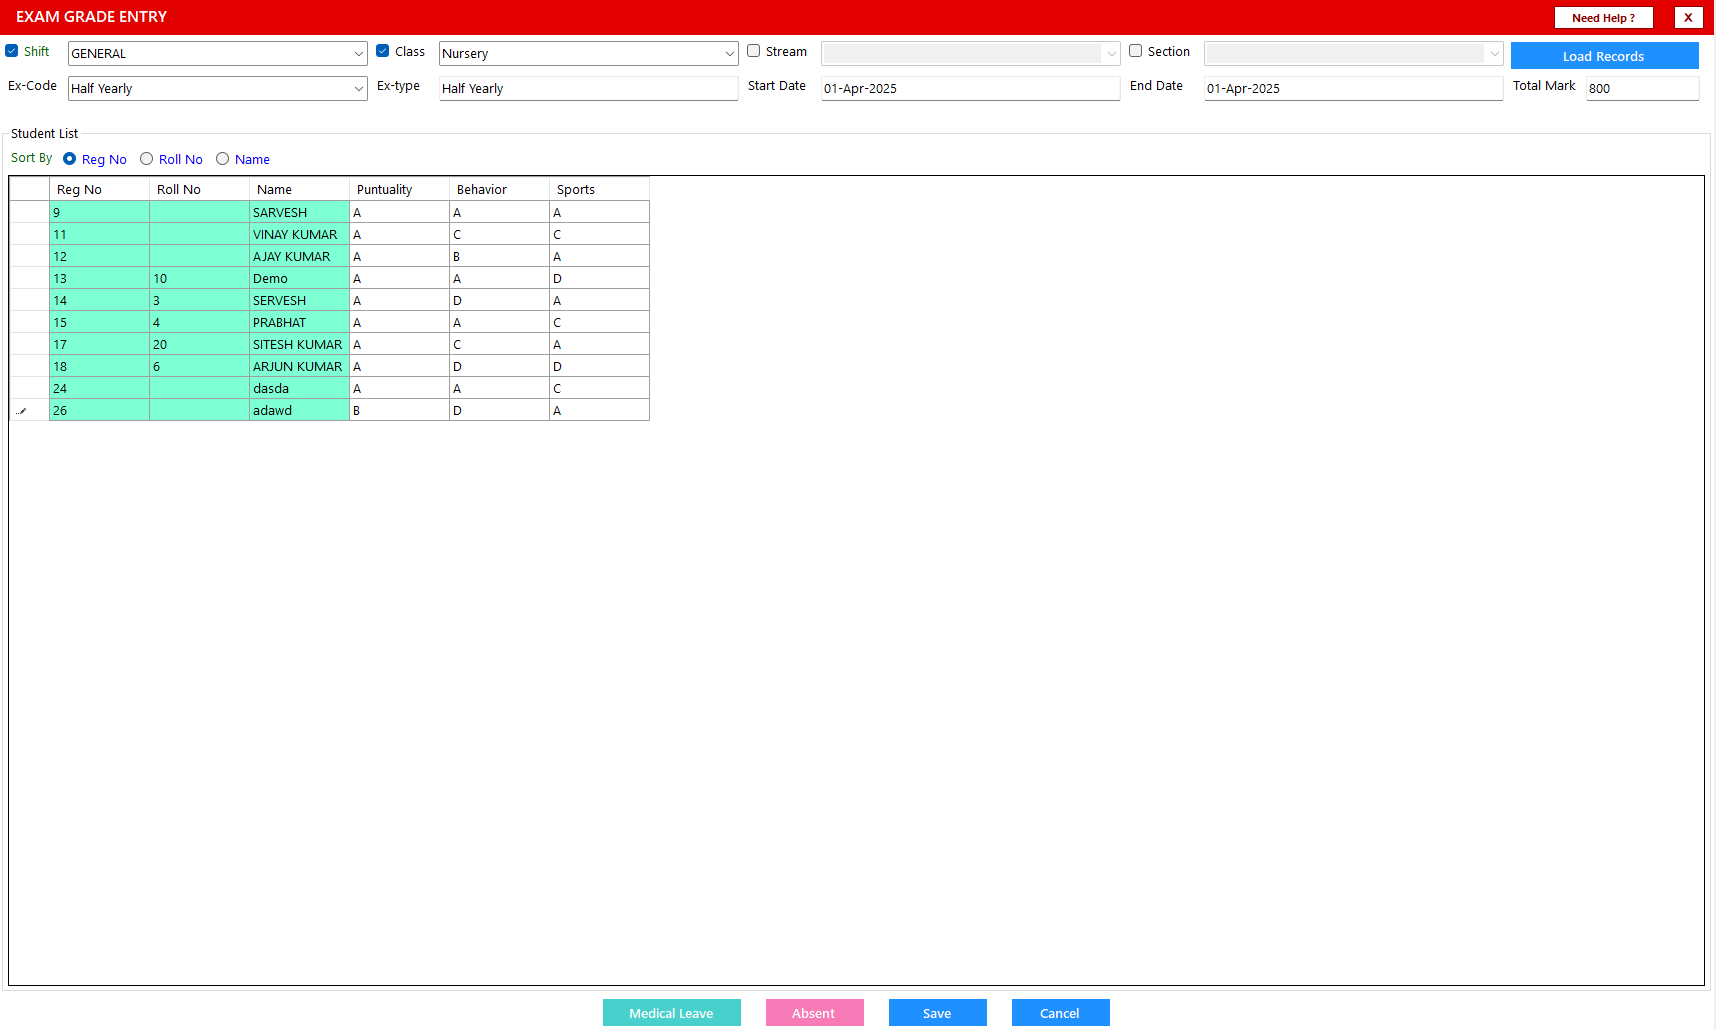Select the AJAY KUMAR name cell

tap(300, 256)
